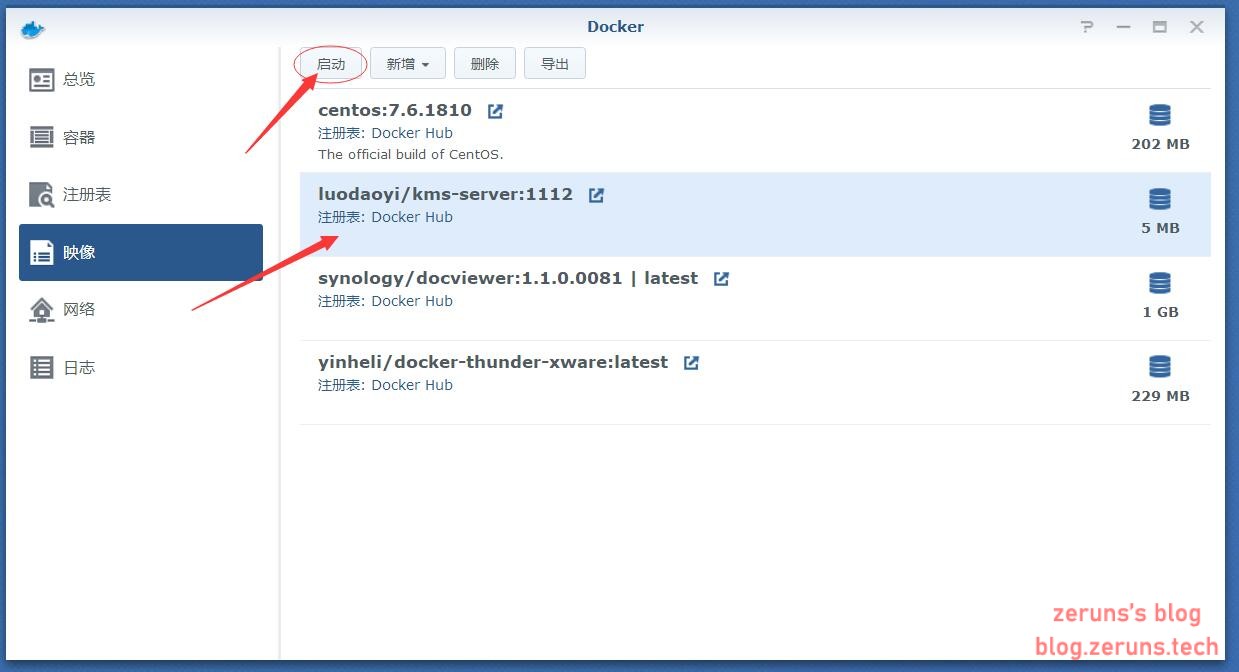Click the database icon above 229 MB

(x=1160, y=367)
